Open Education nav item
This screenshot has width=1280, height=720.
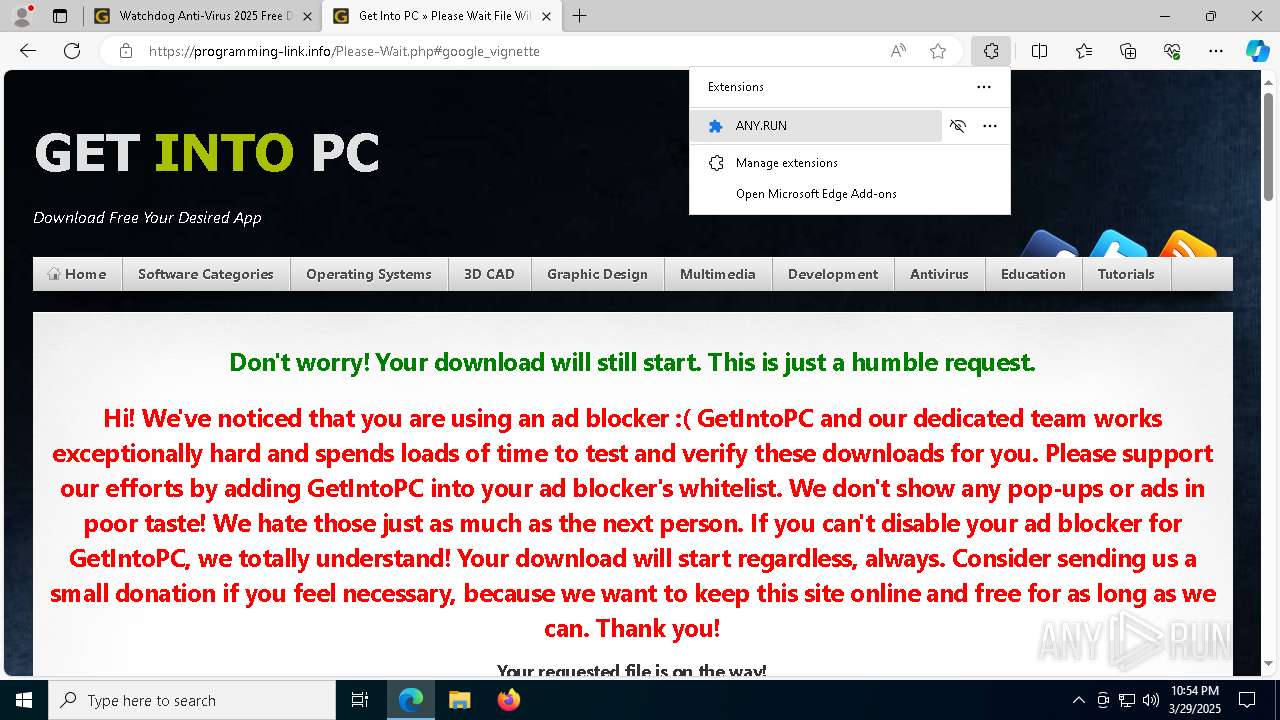pyautogui.click(x=1033, y=274)
